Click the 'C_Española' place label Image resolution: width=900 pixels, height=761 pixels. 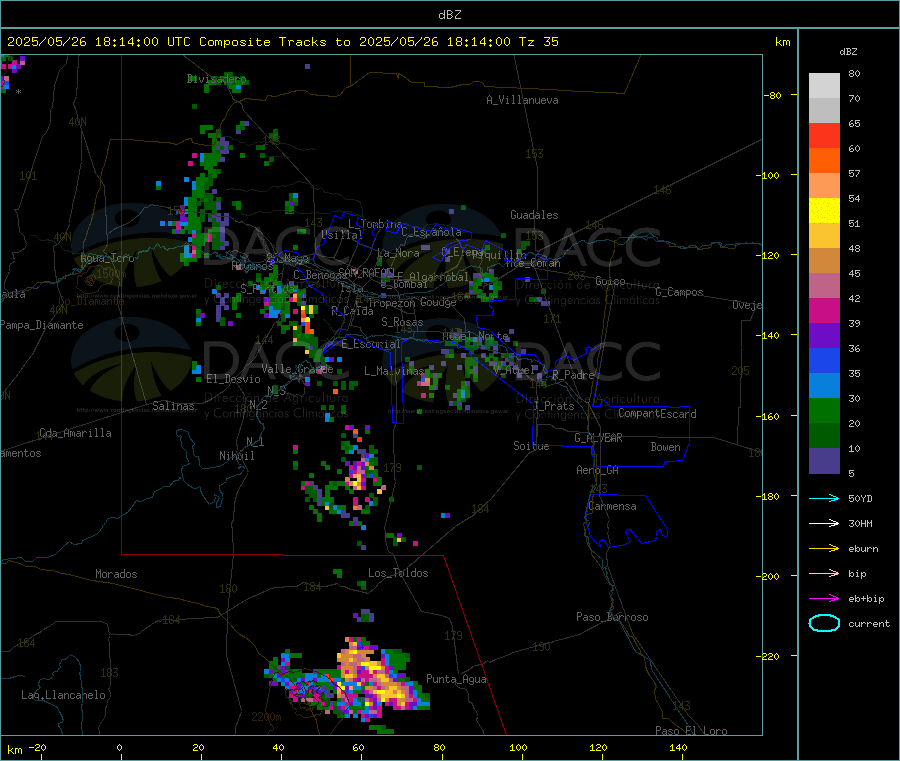click(x=431, y=232)
